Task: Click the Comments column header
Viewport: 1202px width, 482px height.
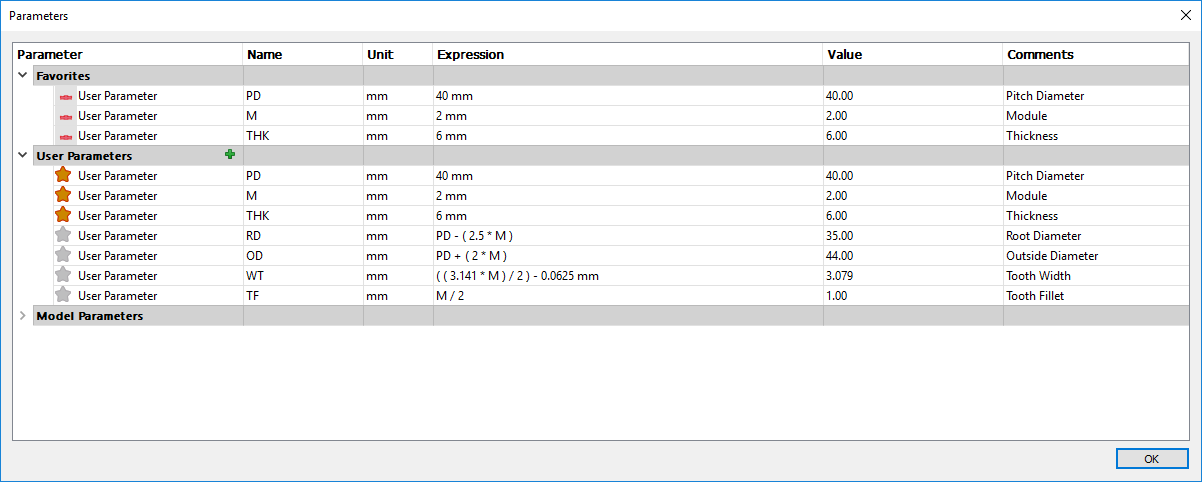Action: (1096, 54)
